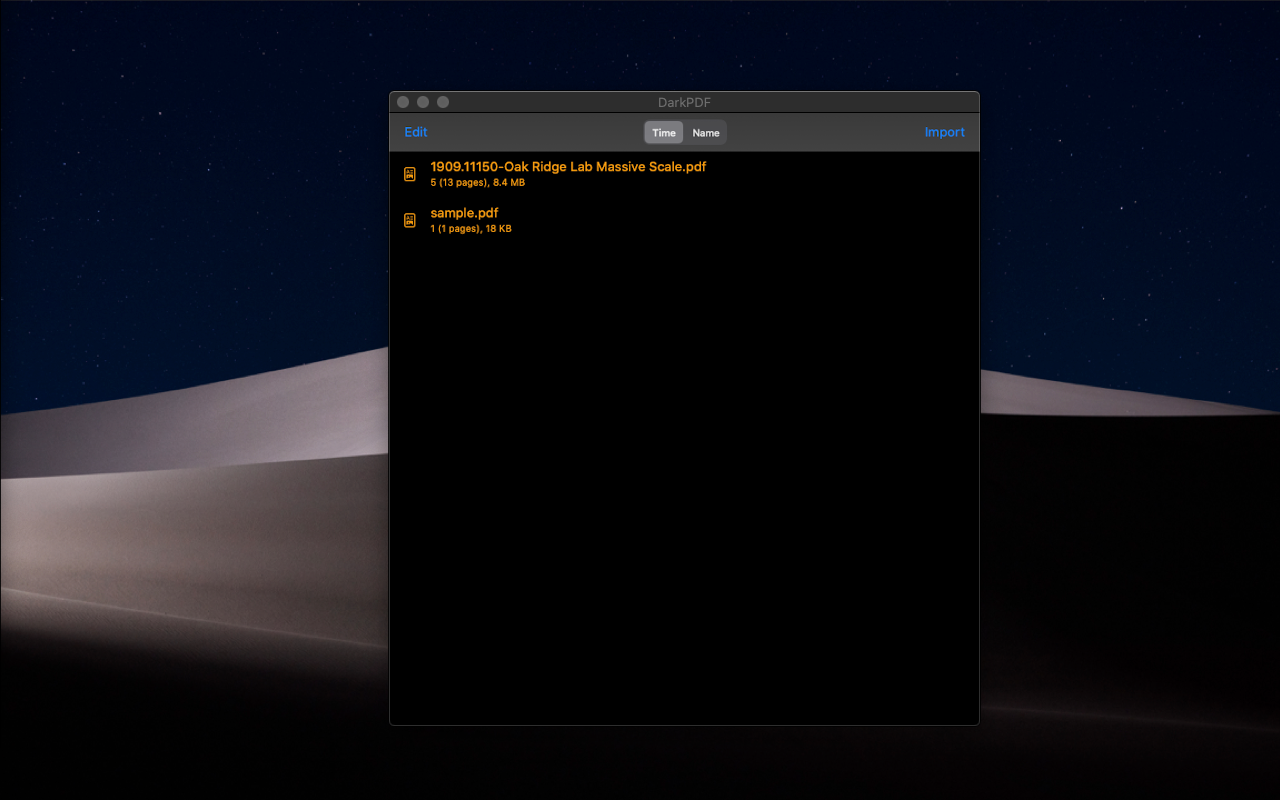
Task: Click the PDF icon beside sample.pdf
Action: pos(409,220)
